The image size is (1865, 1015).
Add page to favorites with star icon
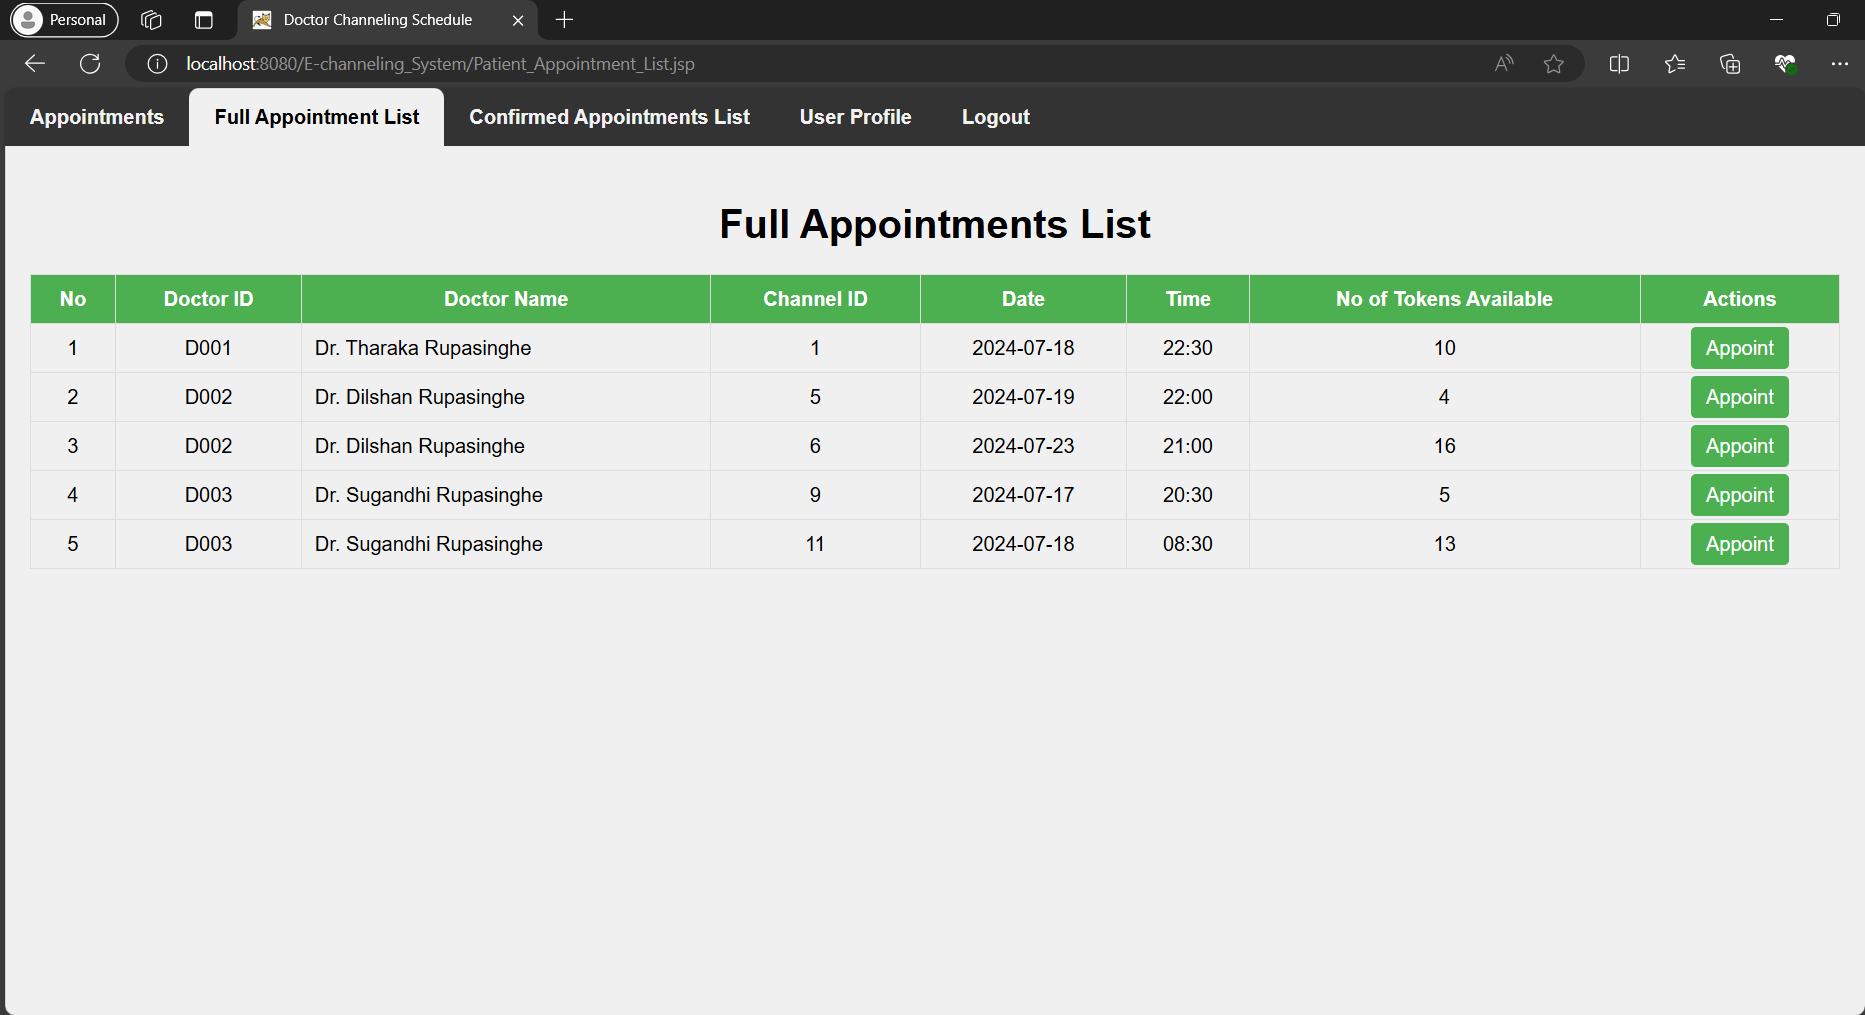pyautogui.click(x=1553, y=64)
